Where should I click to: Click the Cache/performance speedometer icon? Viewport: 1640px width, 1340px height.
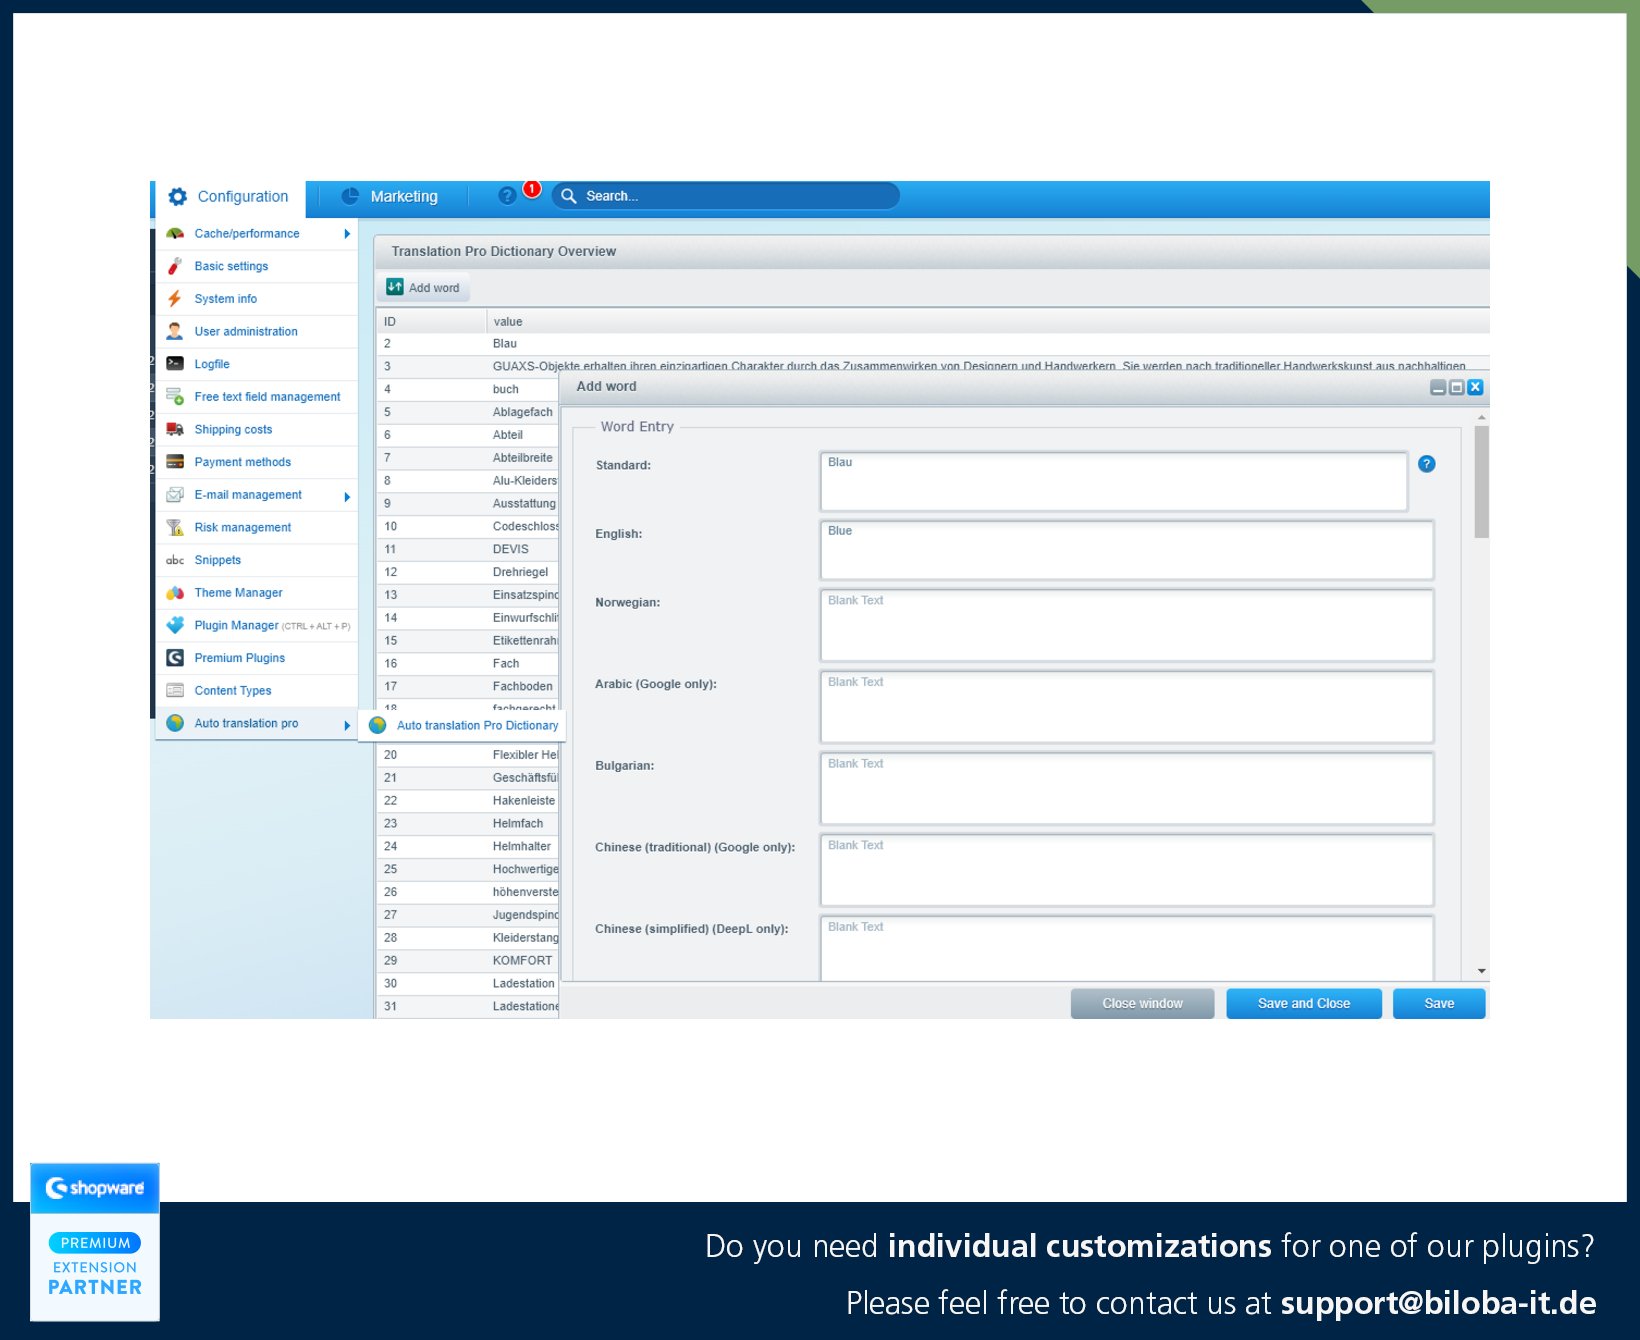(175, 234)
